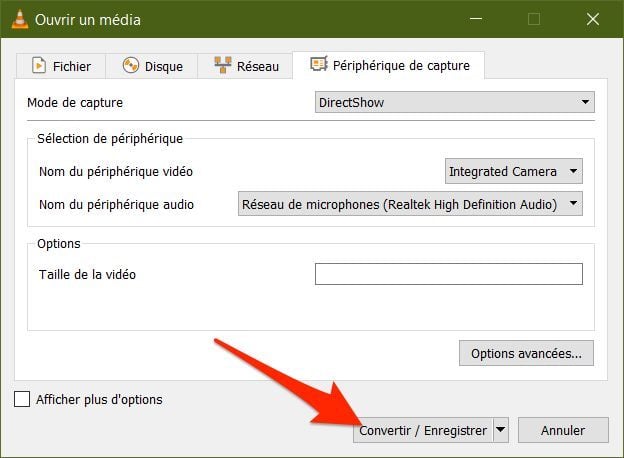The width and height of the screenshot is (624, 458).
Task: Click the Mode de capture label
Action: coord(75,103)
